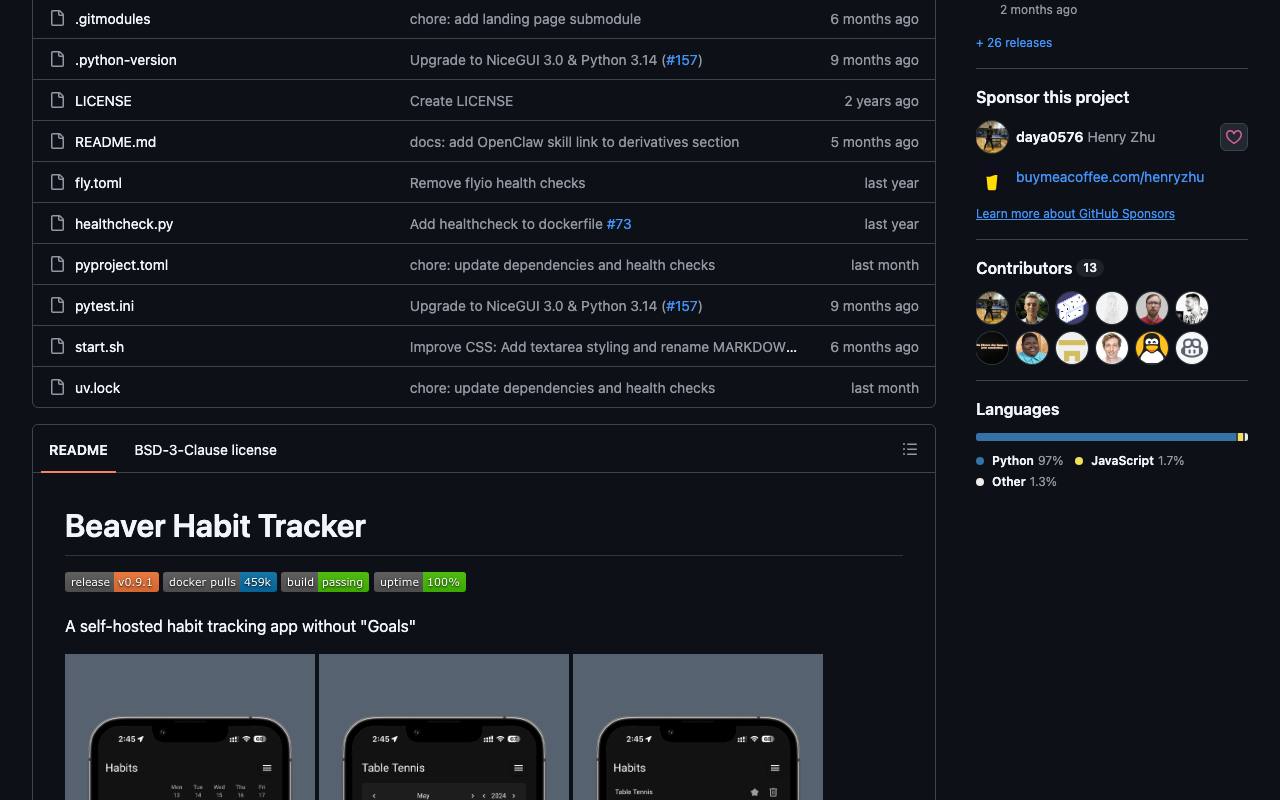Click the file icon next to LICENSE
The width and height of the screenshot is (1280, 800).
(x=58, y=100)
